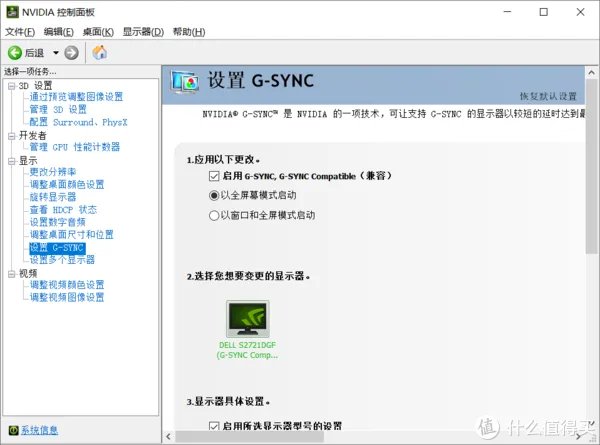Click the System Information icon
Viewport: 600px width, 445px height.
pos(13,430)
